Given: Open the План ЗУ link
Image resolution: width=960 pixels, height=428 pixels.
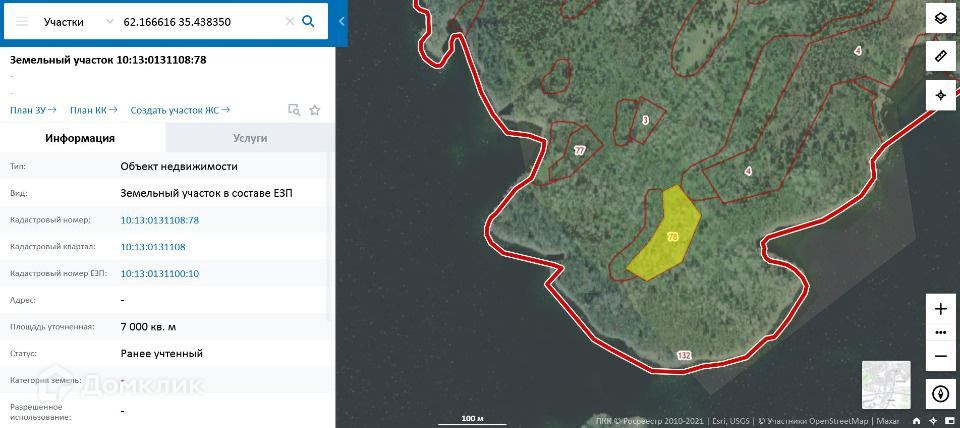Looking at the screenshot, I should click(33, 110).
